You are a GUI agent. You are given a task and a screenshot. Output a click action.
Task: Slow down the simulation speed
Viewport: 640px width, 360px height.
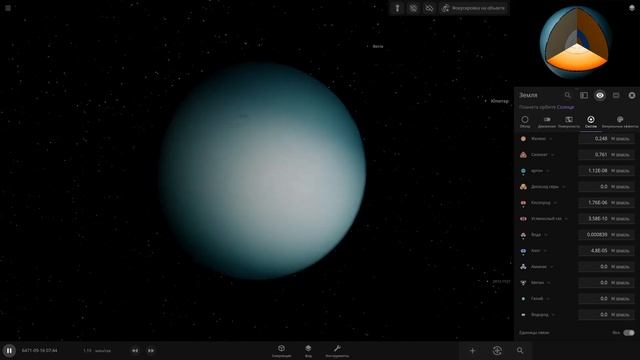[x=135, y=350]
